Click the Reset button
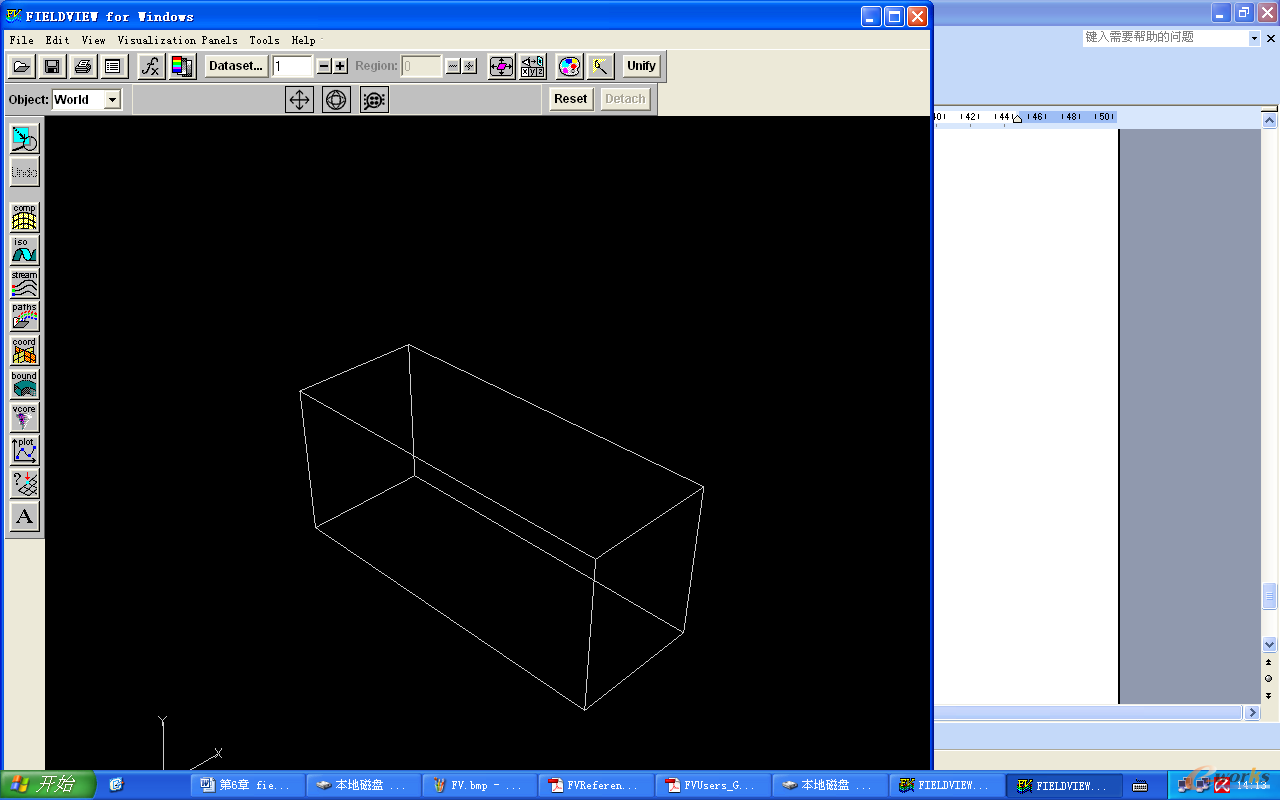This screenshot has width=1280, height=800. 570,99
